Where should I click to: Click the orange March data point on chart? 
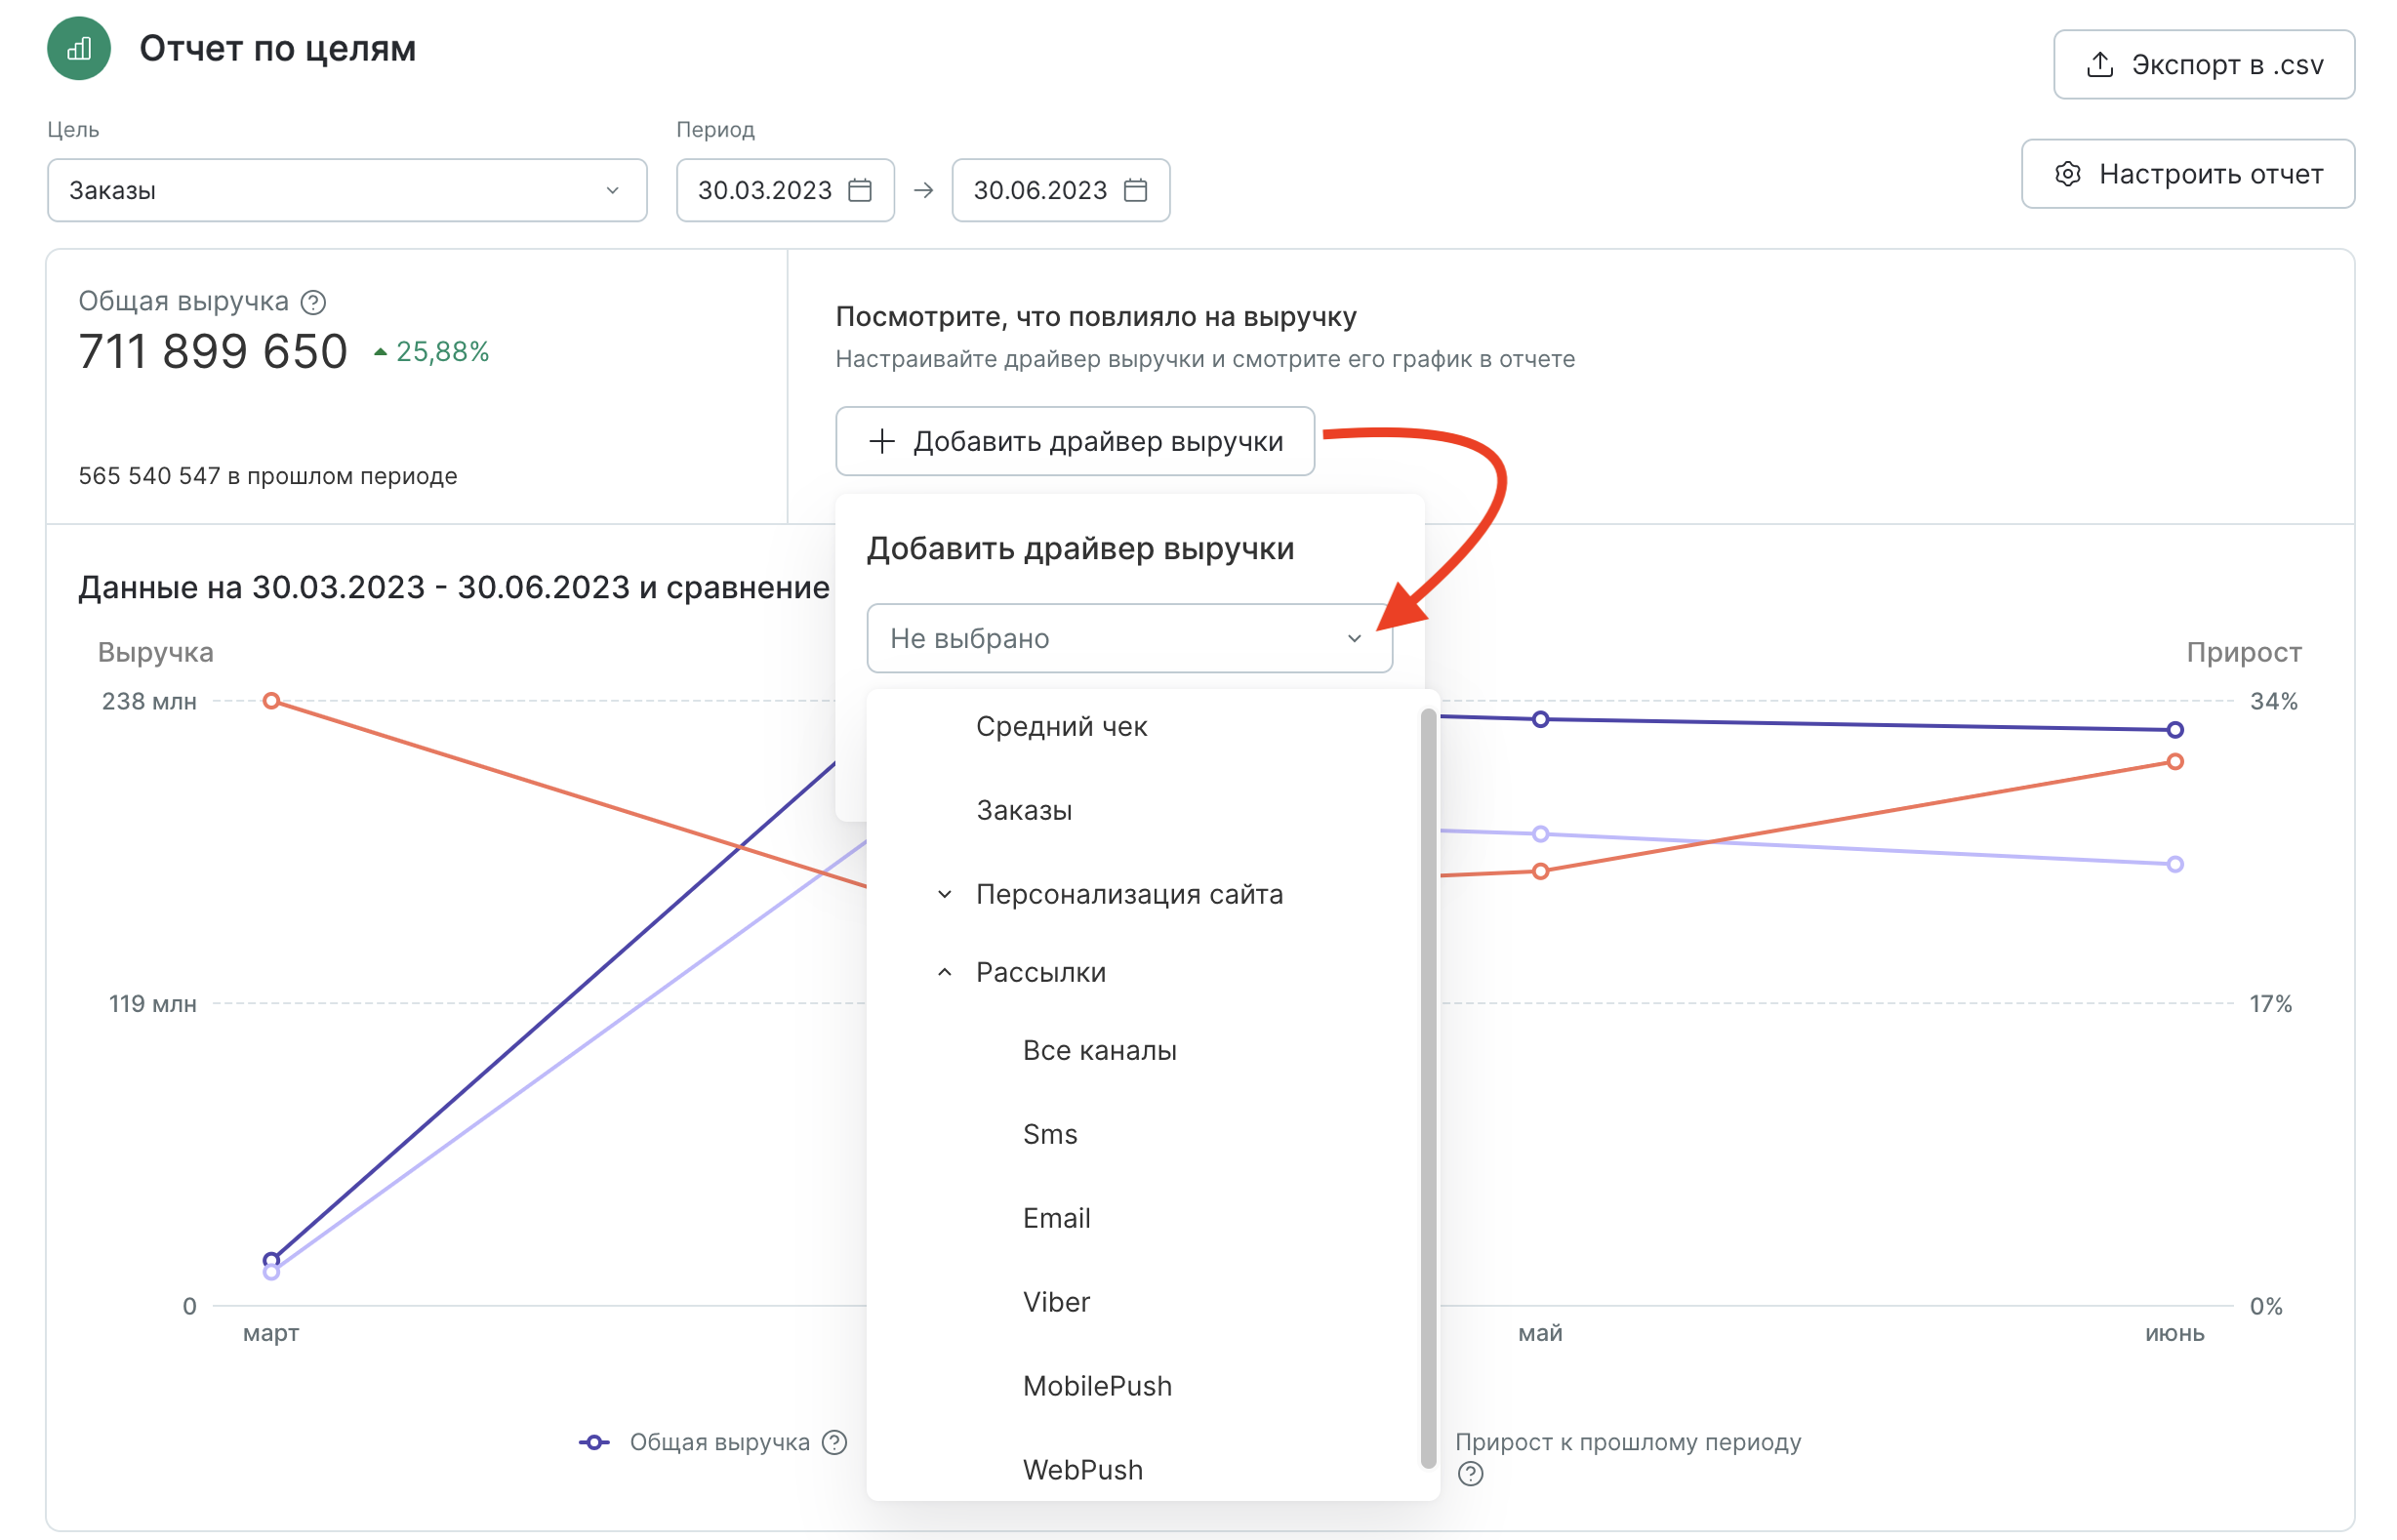pos(271,701)
